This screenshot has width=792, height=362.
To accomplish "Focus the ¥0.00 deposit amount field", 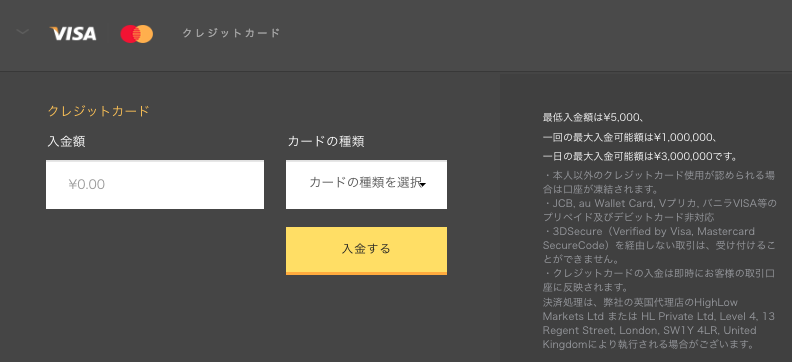I will pyautogui.click(x=155, y=184).
